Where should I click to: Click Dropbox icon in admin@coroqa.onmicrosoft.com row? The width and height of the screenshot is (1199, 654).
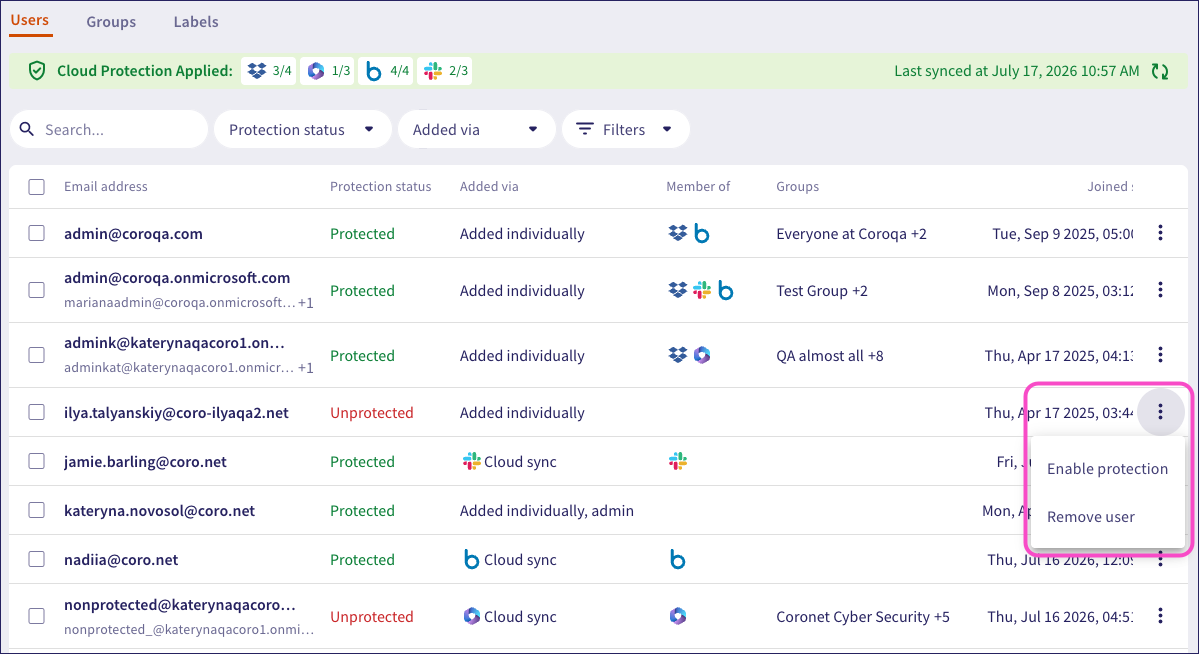pos(677,291)
